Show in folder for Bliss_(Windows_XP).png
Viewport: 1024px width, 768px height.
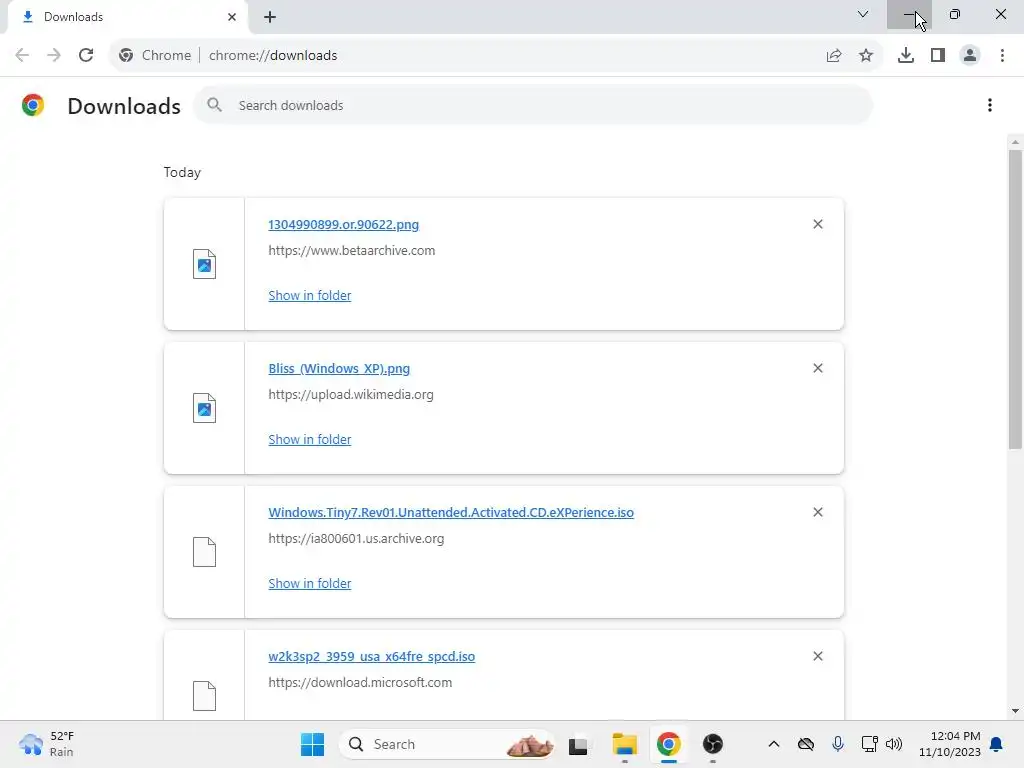click(x=310, y=440)
